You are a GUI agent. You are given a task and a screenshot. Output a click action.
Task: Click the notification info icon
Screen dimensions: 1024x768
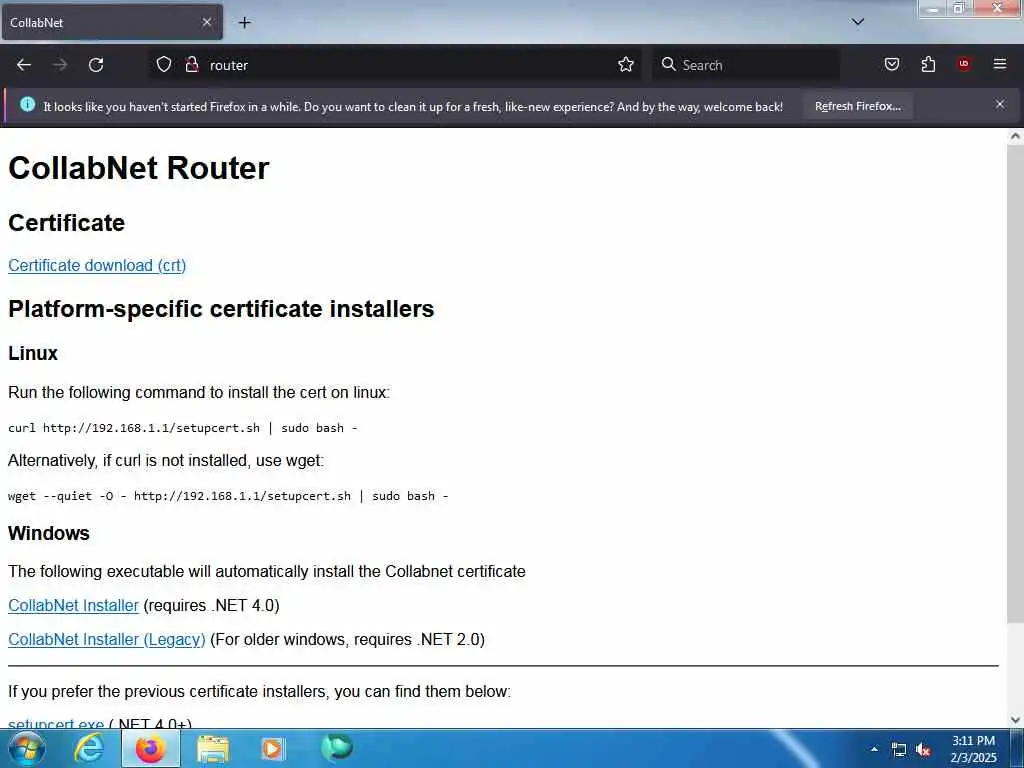coord(27,104)
